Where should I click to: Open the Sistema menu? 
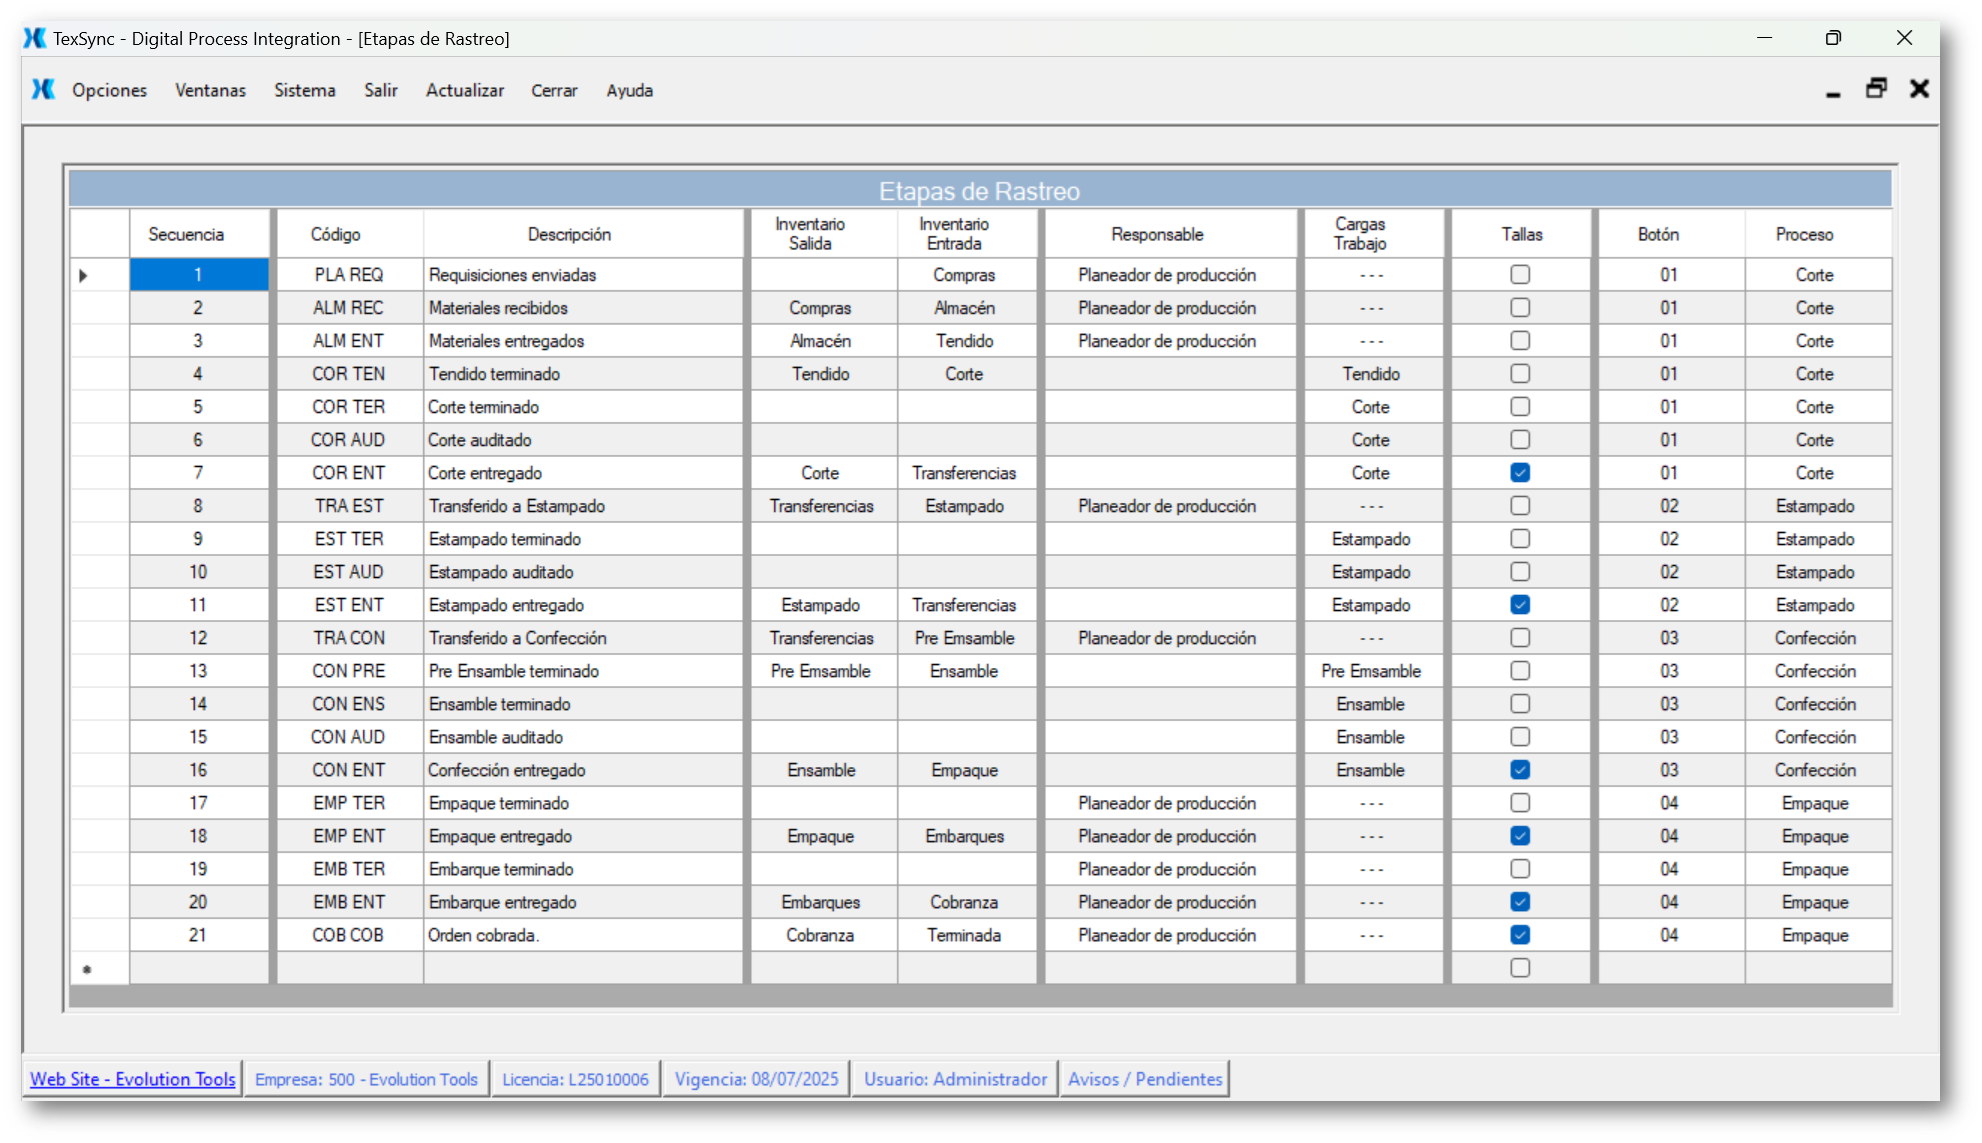coord(304,90)
